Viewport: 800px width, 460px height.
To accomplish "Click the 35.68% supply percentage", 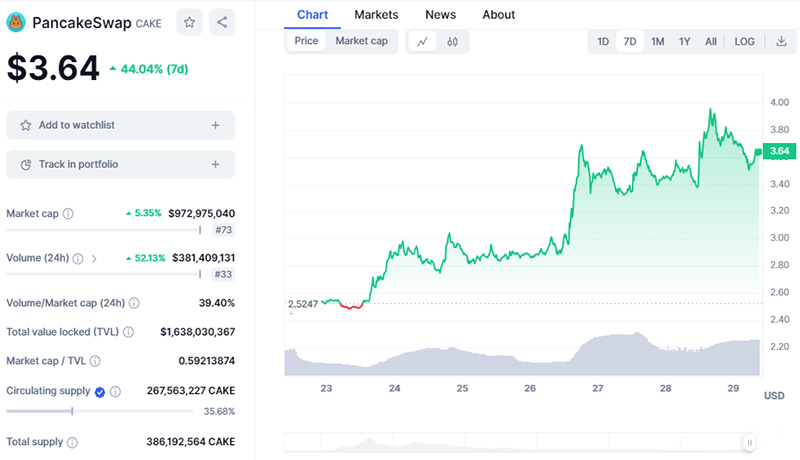I will coord(219,412).
